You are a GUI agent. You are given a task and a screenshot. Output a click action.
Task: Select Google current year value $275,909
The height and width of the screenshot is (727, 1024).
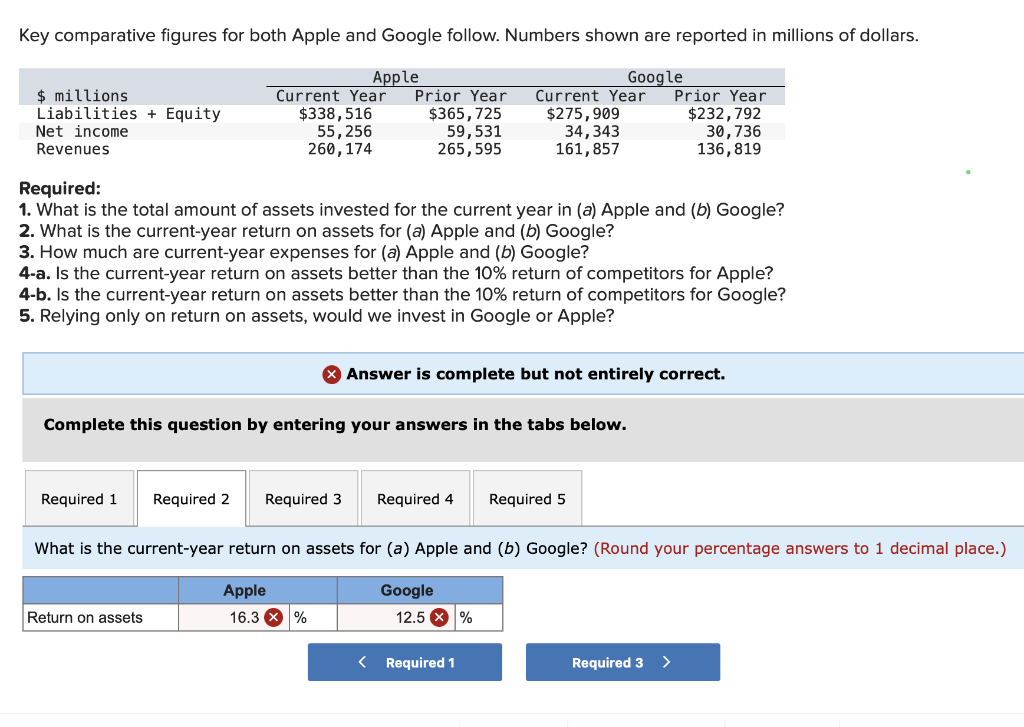pyautogui.click(x=583, y=114)
